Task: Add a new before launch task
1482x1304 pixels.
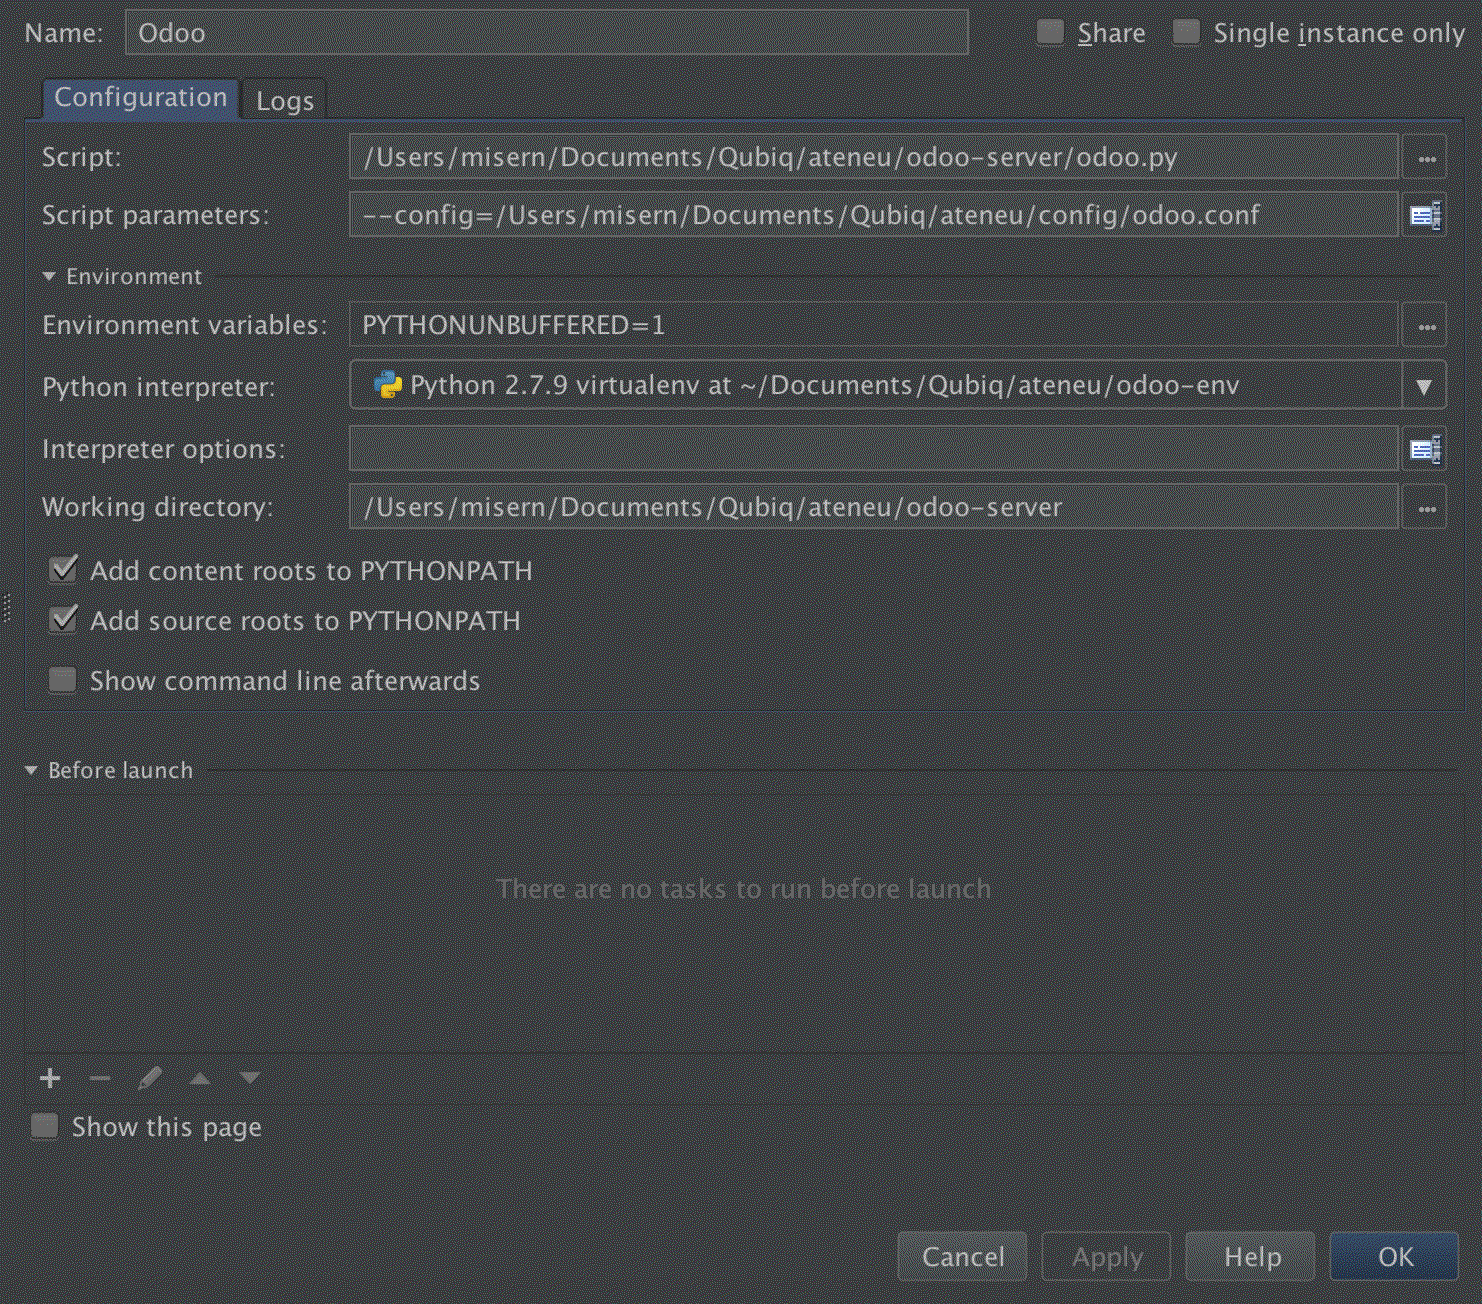Action: 50,1078
